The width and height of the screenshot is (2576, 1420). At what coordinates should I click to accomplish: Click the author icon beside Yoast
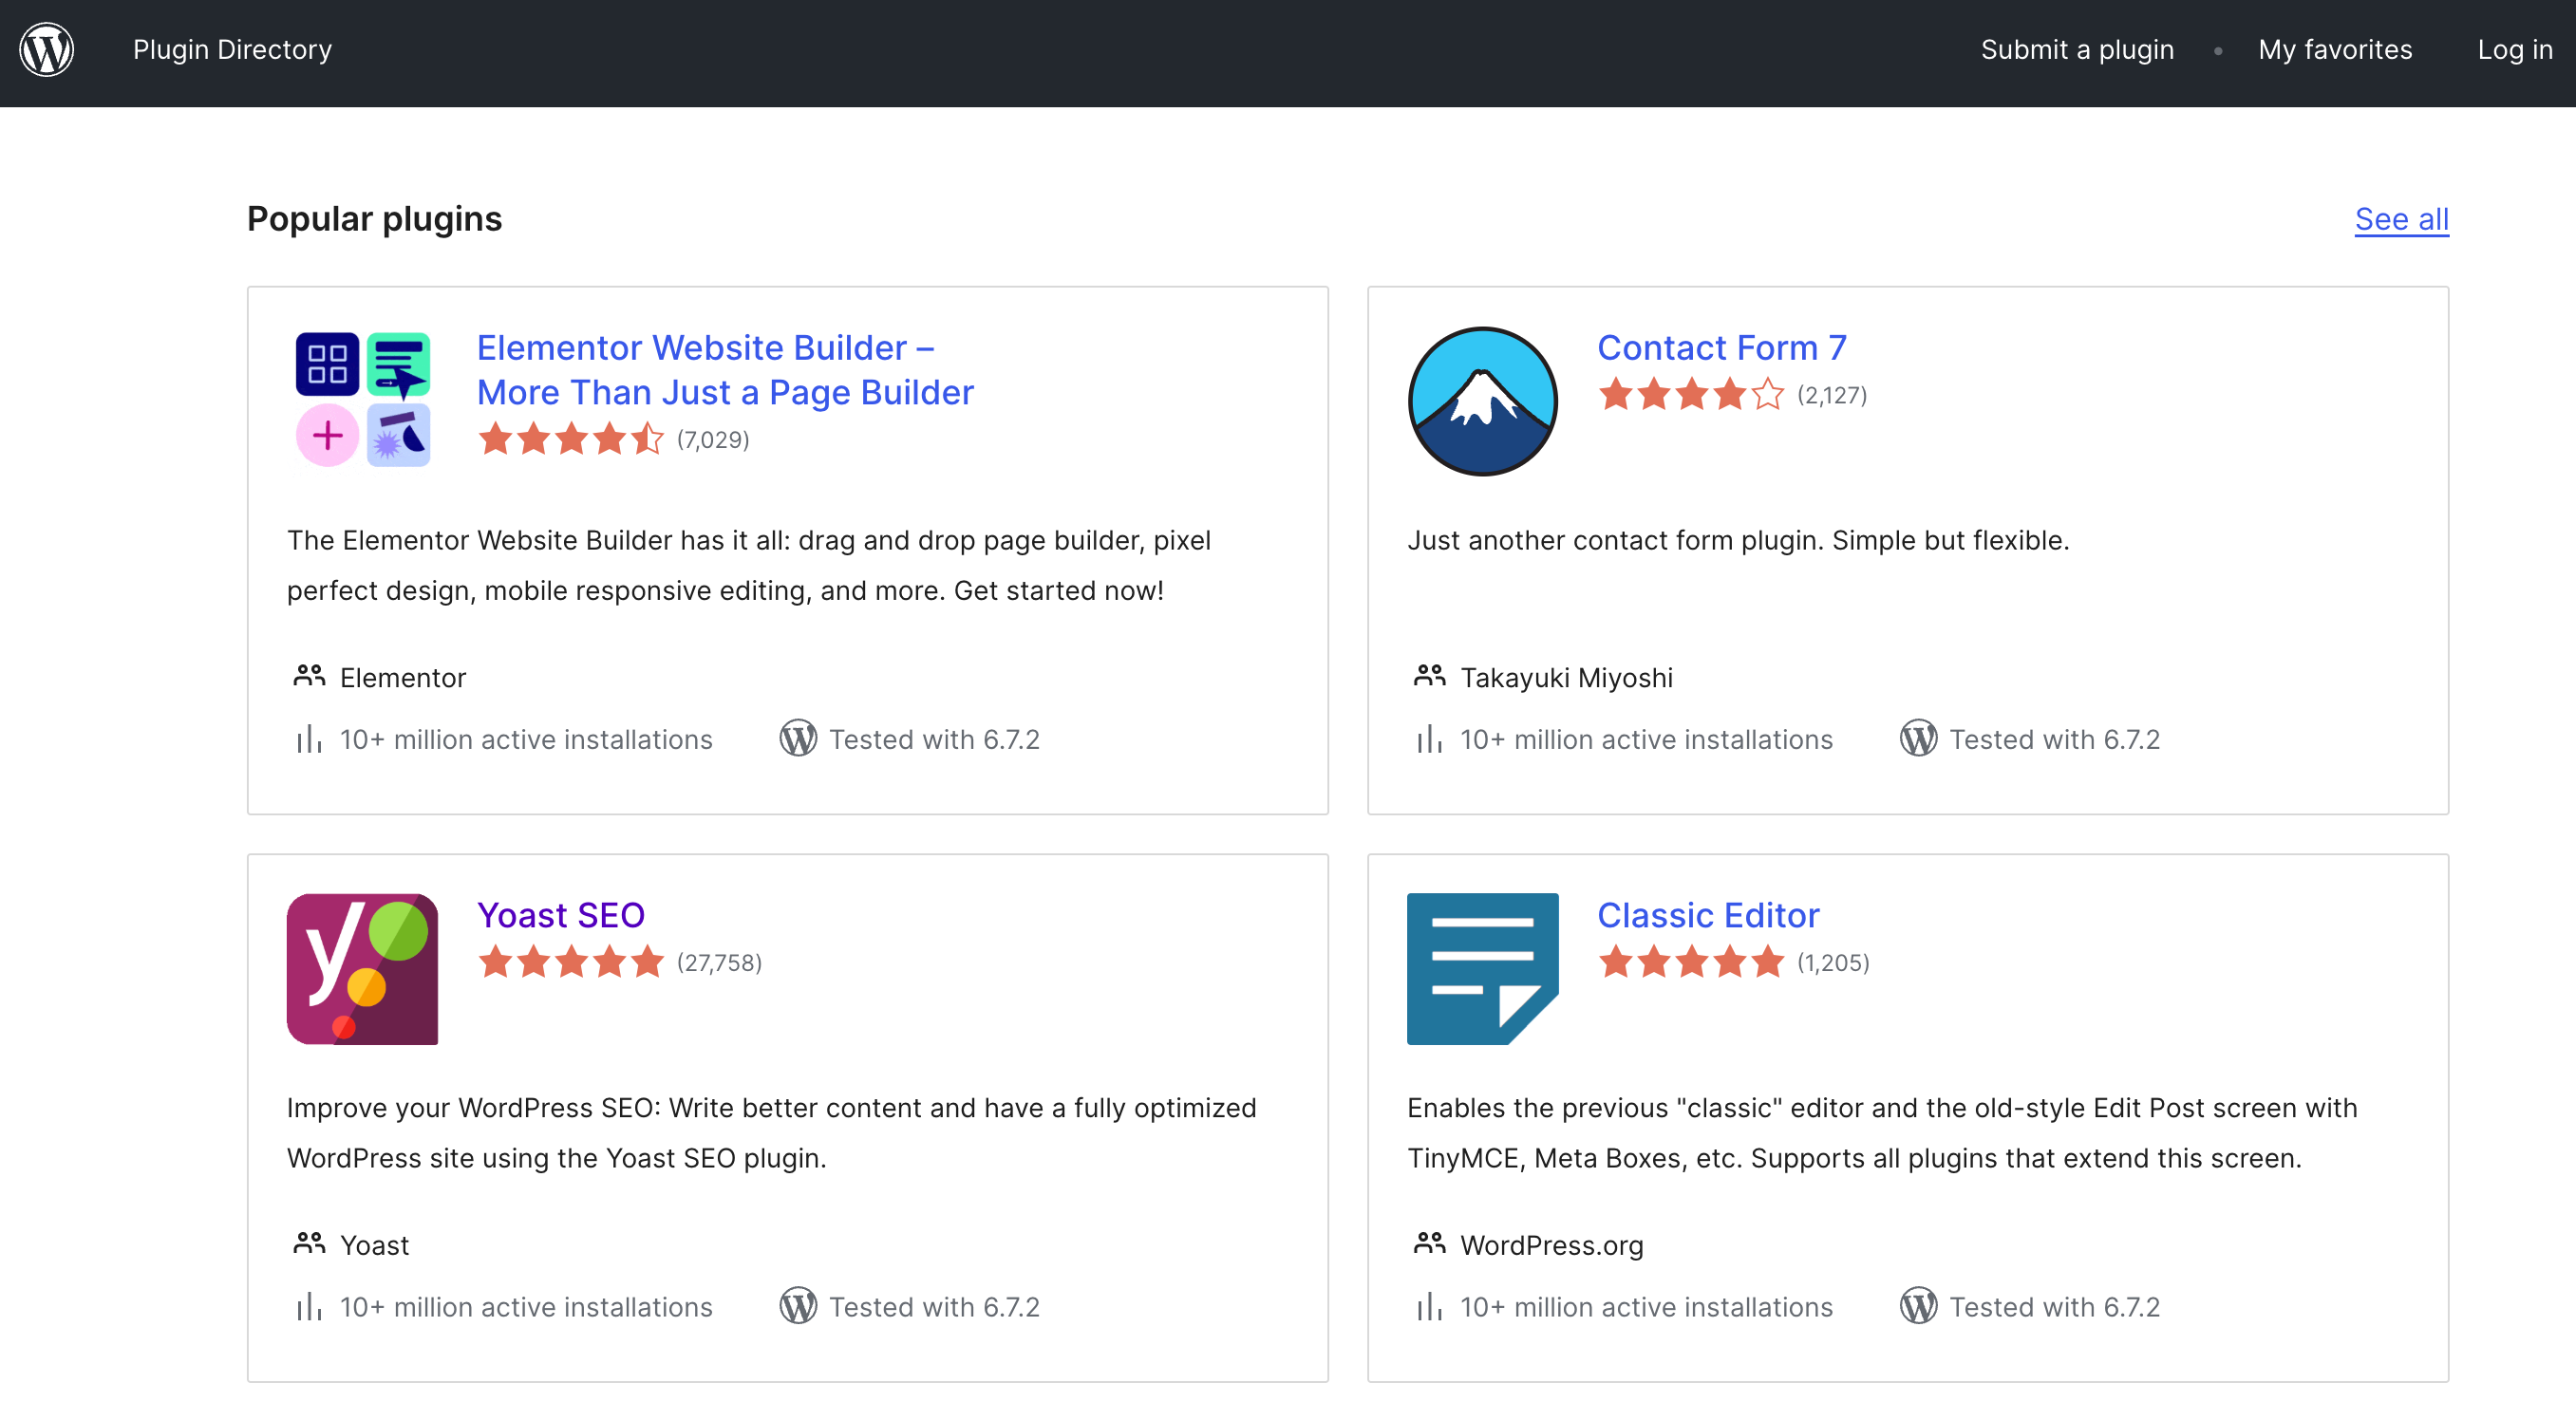coord(309,1244)
